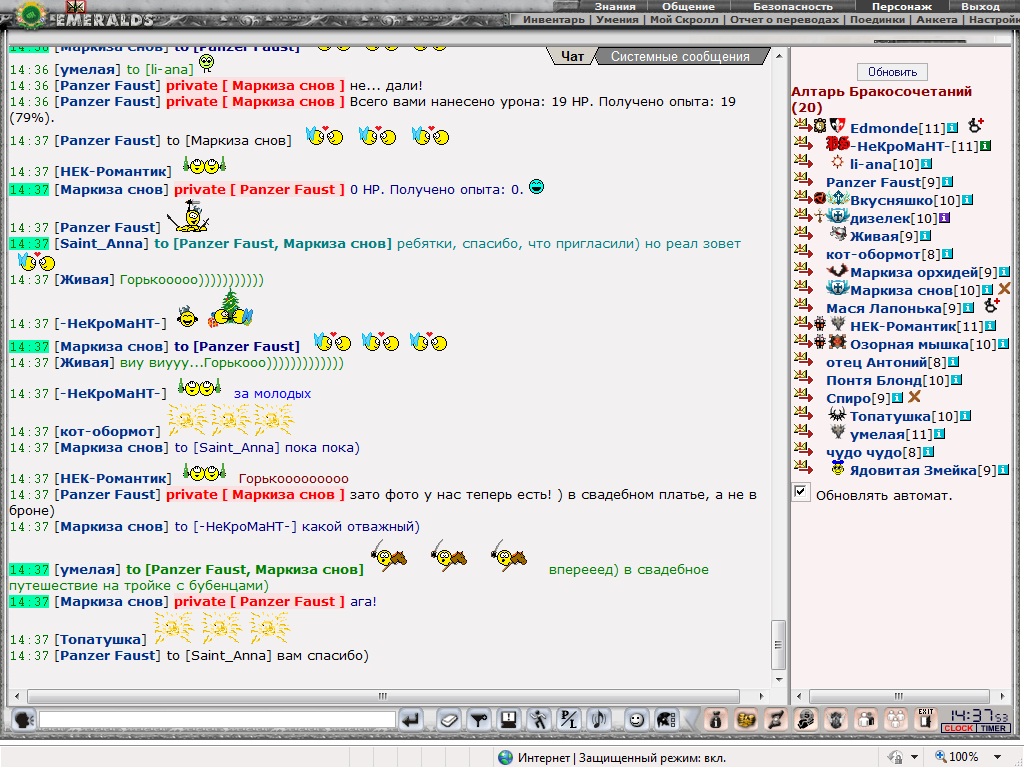Select player Маркиза орхидей in the list

914,272
